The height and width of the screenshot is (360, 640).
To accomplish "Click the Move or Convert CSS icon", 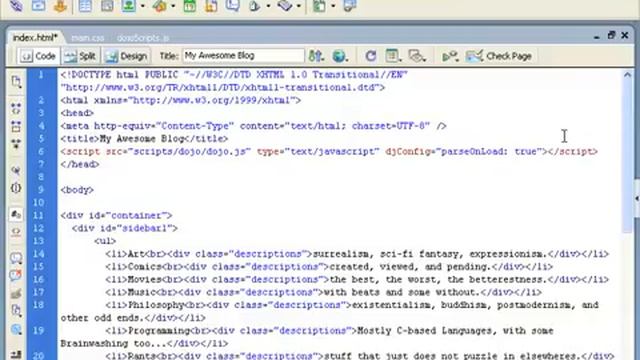I will coord(16,329).
